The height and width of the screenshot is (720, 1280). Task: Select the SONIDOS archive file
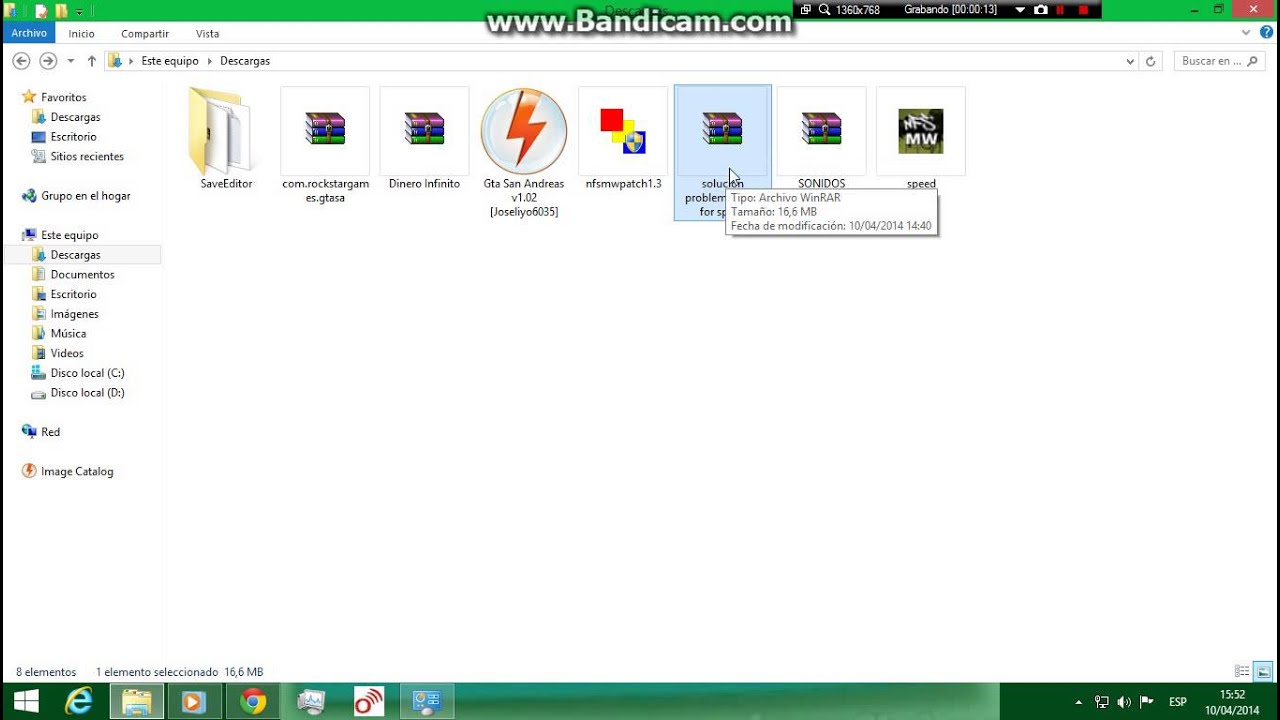[821, 131]
